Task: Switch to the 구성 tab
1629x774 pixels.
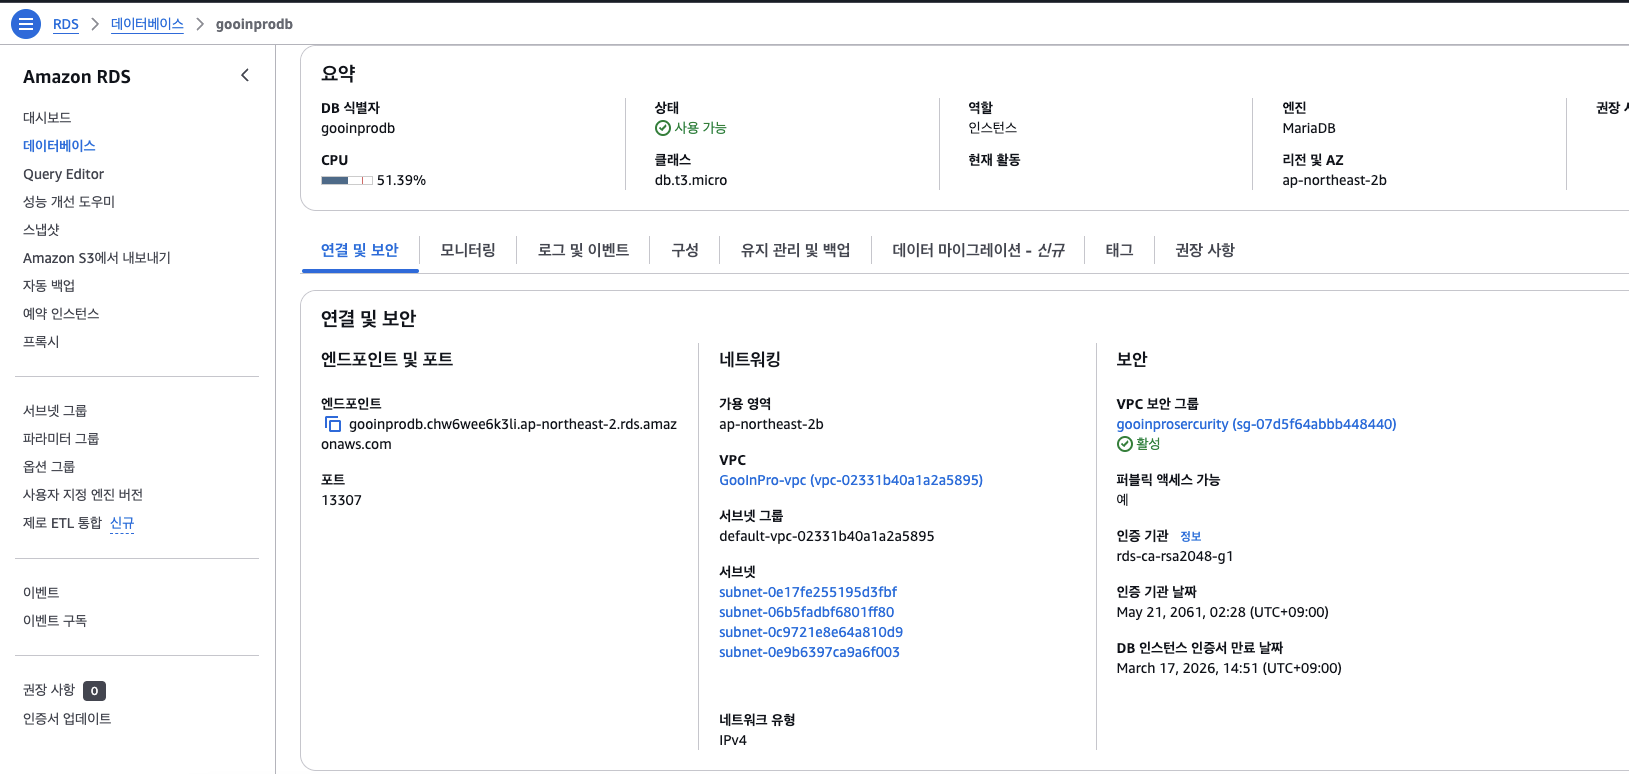Action: point(685,250)
